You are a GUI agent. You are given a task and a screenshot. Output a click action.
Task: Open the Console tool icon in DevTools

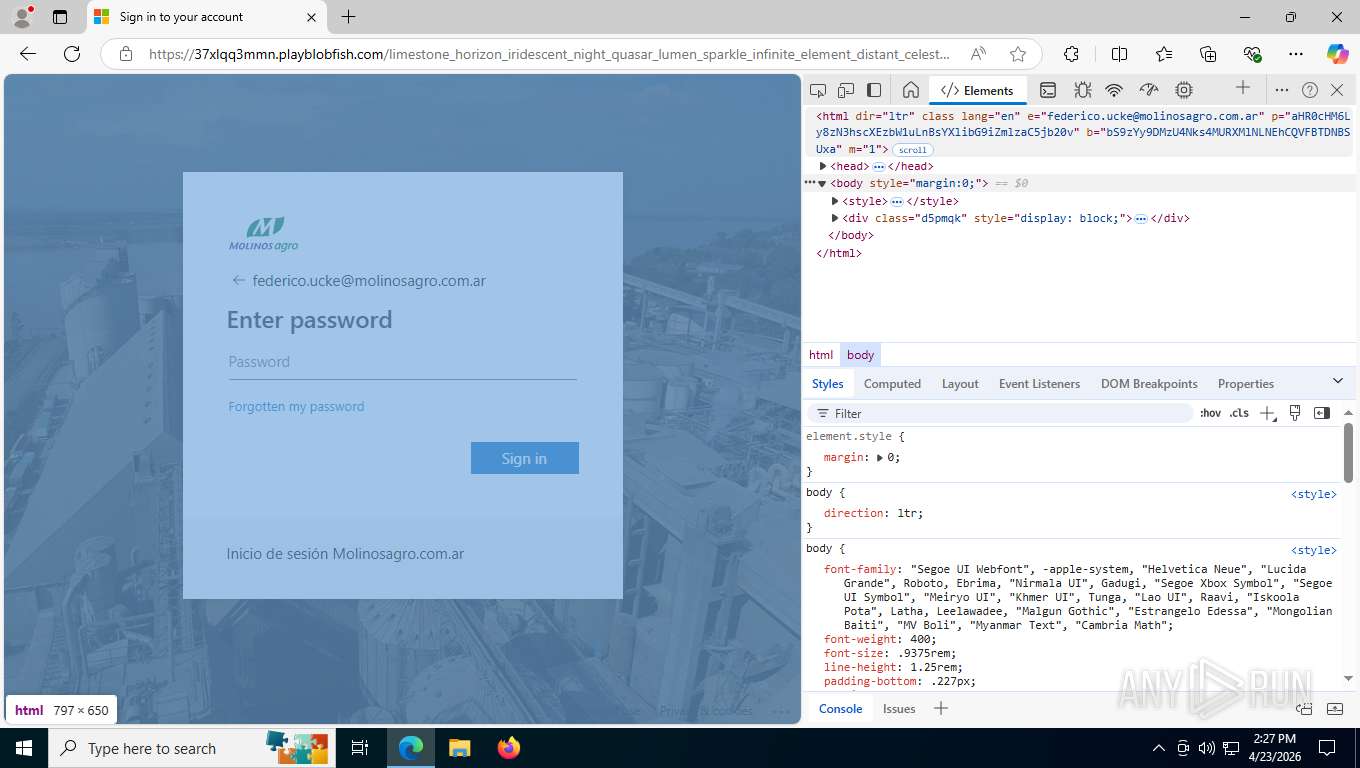1047,90
